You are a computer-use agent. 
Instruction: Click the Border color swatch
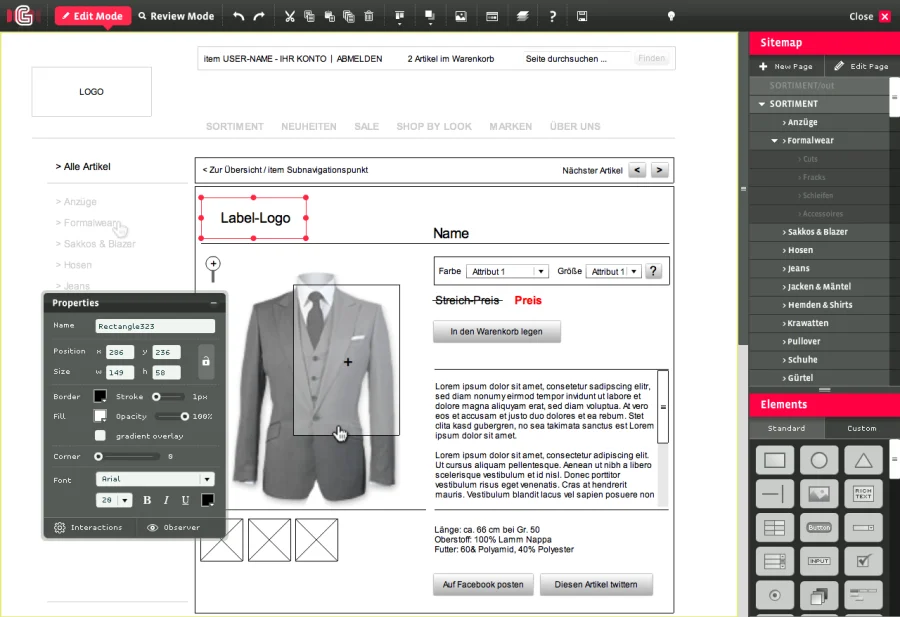100,397
